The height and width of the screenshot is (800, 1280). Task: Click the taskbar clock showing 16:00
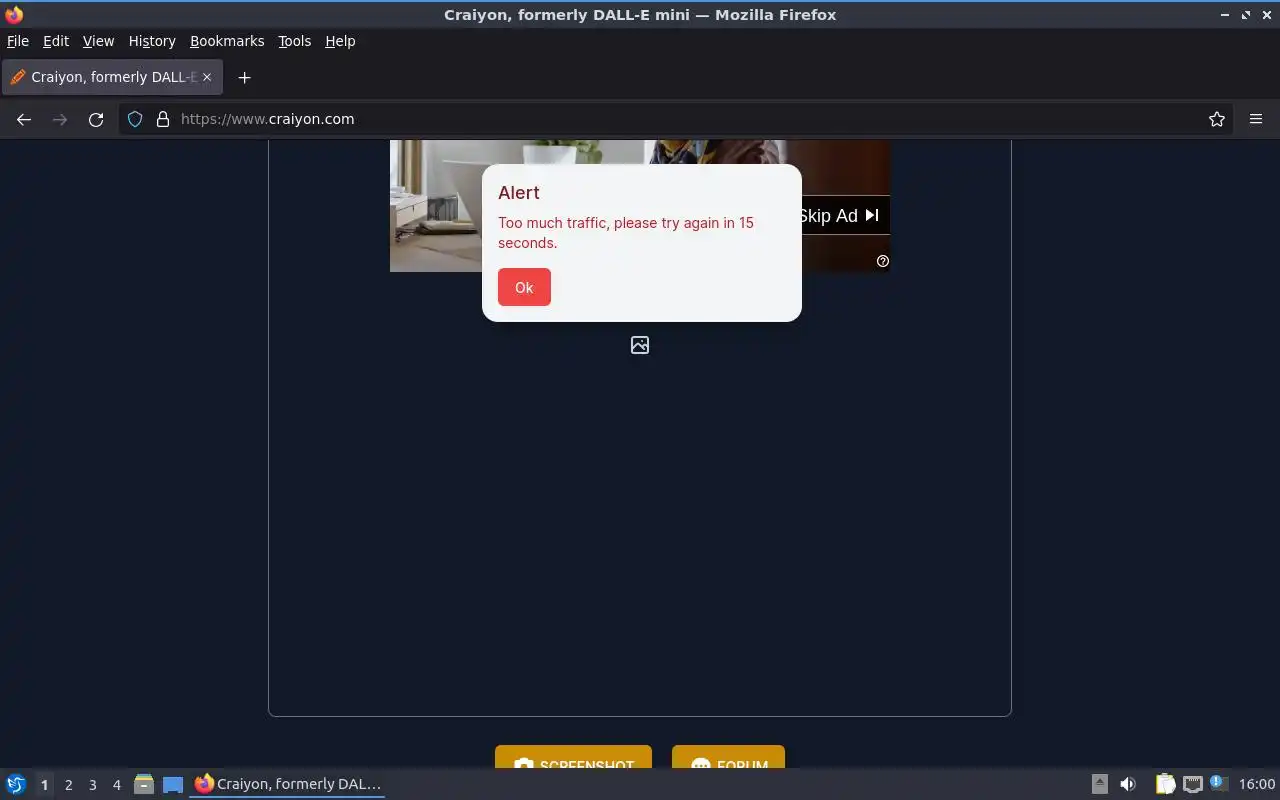(1257, 784)
